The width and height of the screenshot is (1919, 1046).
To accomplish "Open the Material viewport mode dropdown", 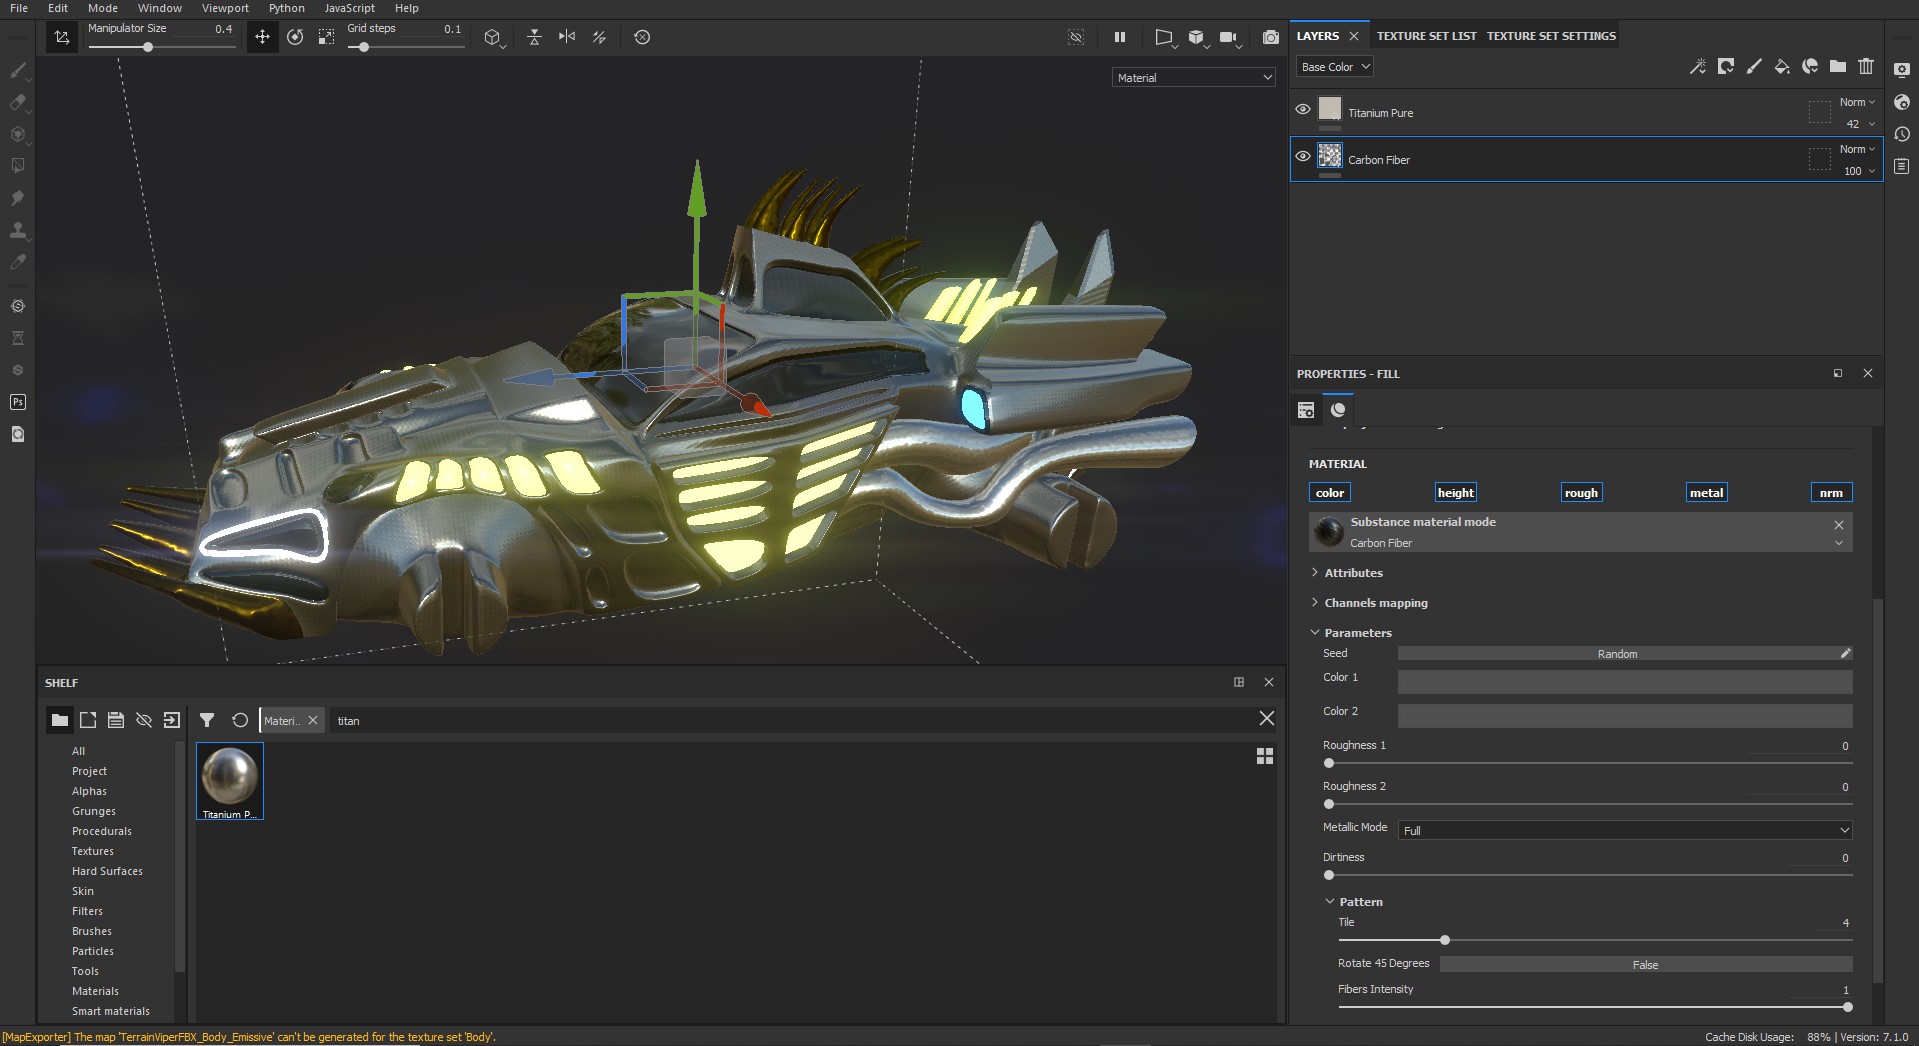I will 1194,77.
